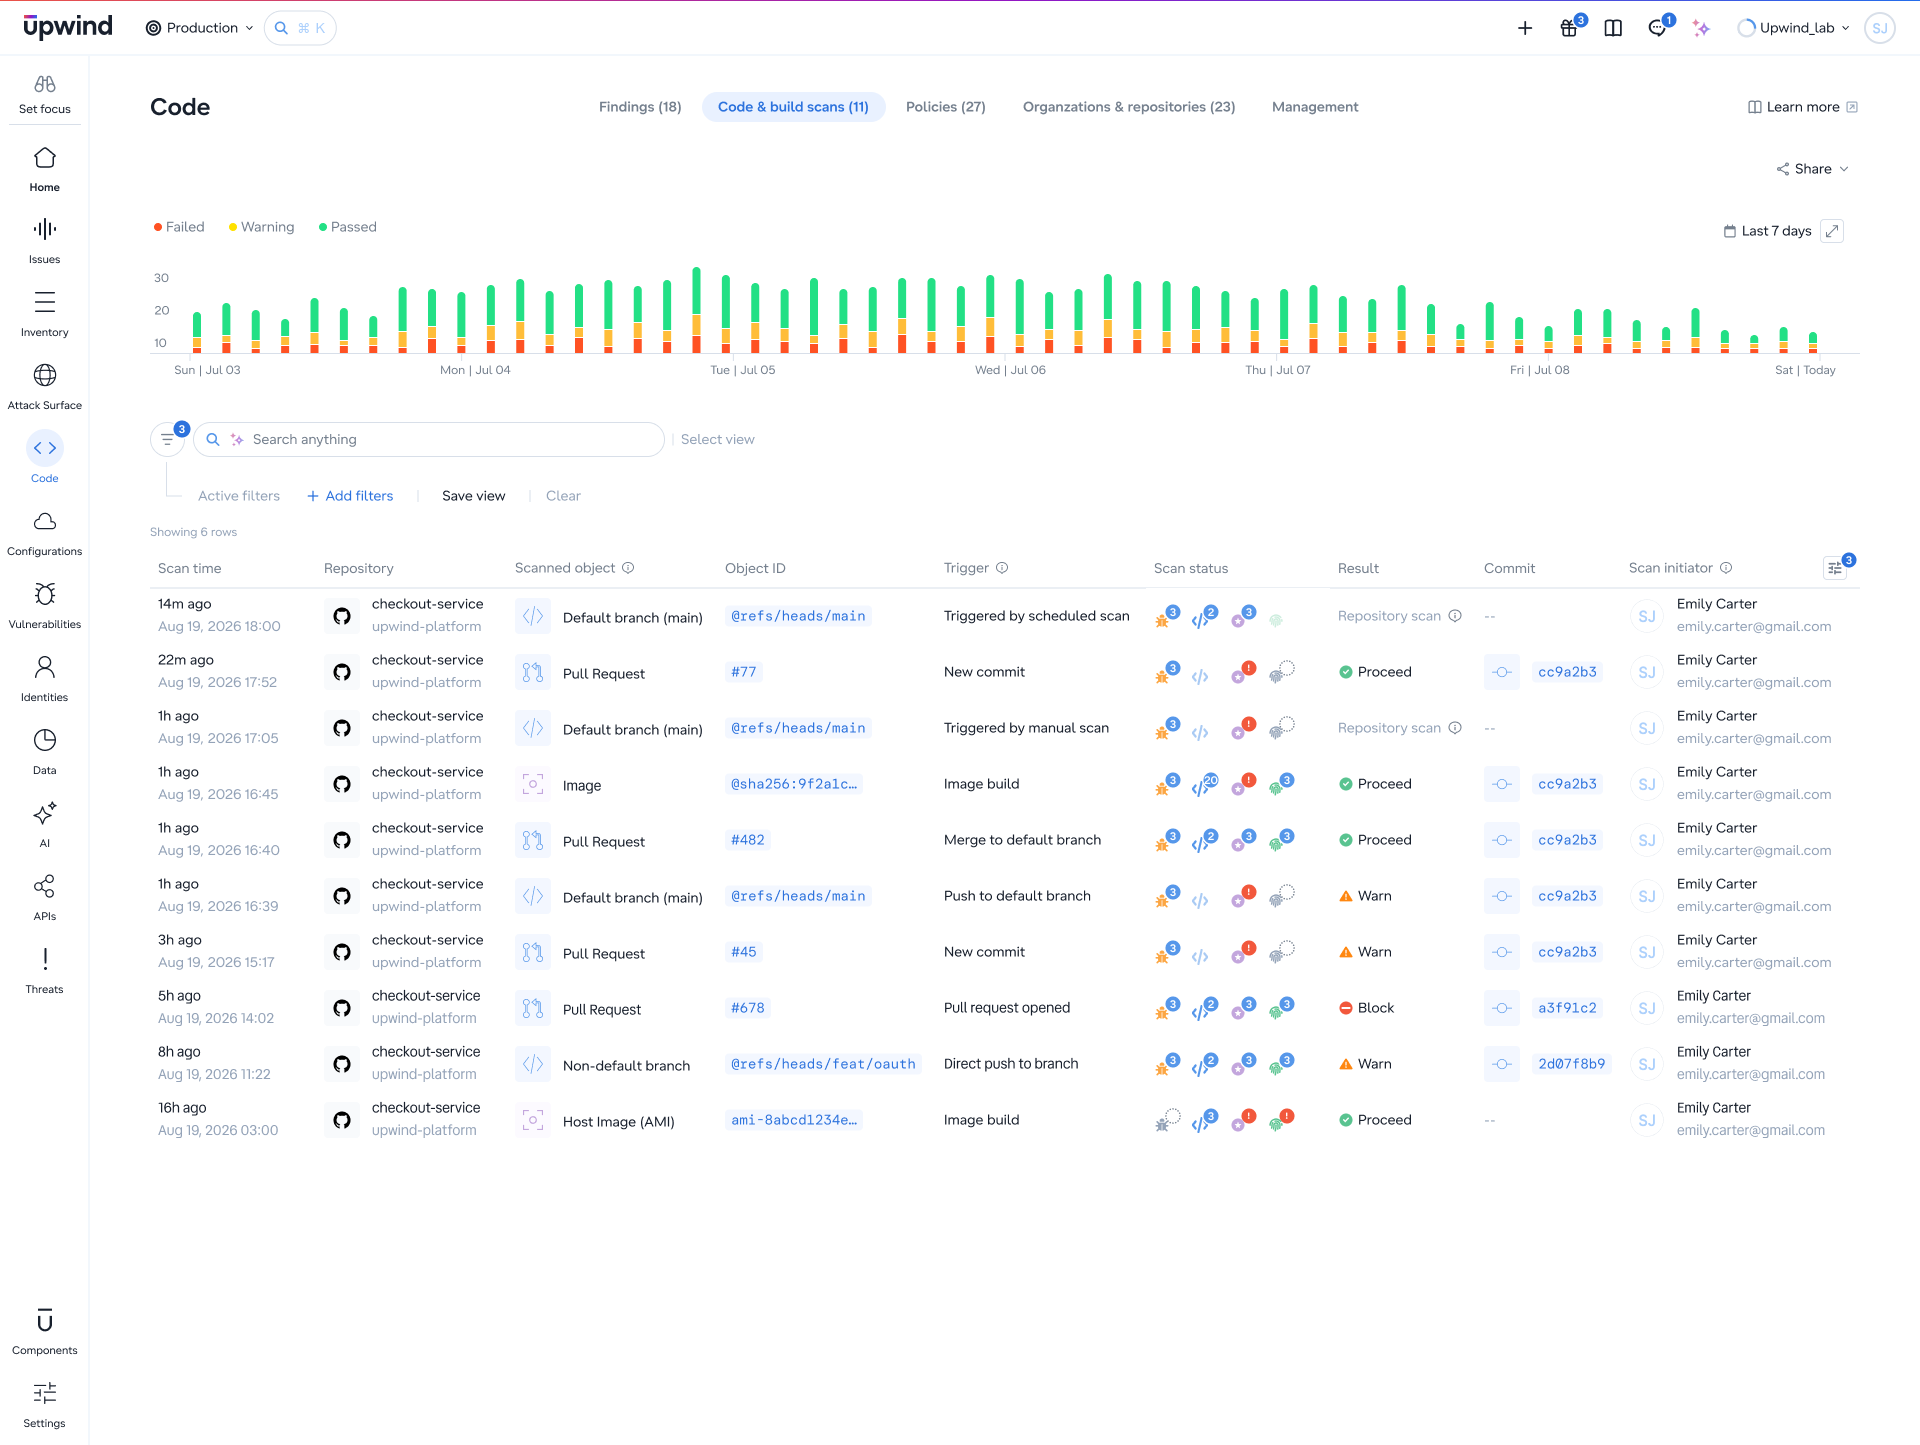This screenshot has height=1445, width=1920.
Task: Open Attack Surface globe icon
Action: pos(44,375)
